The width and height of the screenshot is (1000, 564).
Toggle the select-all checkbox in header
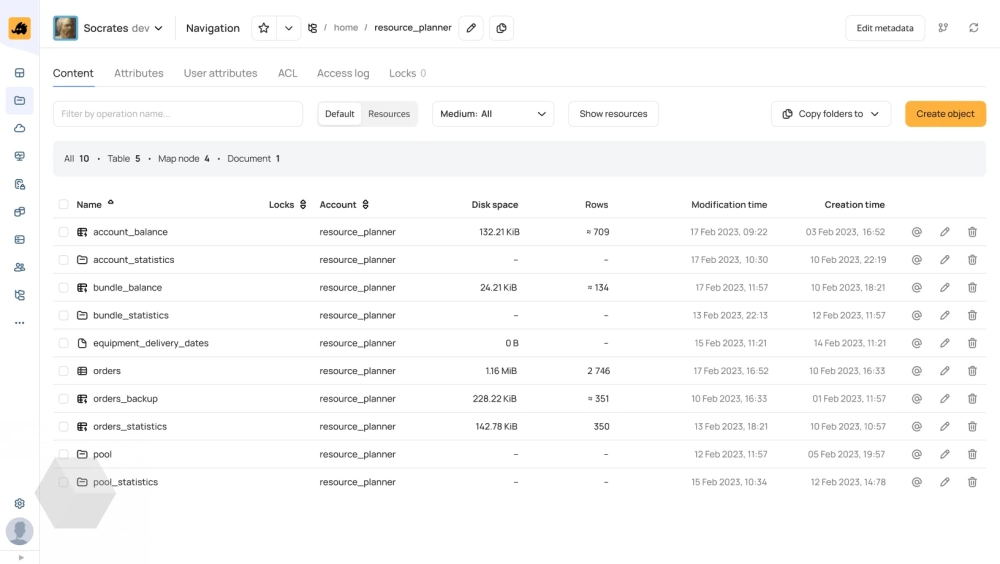[64, 205]
